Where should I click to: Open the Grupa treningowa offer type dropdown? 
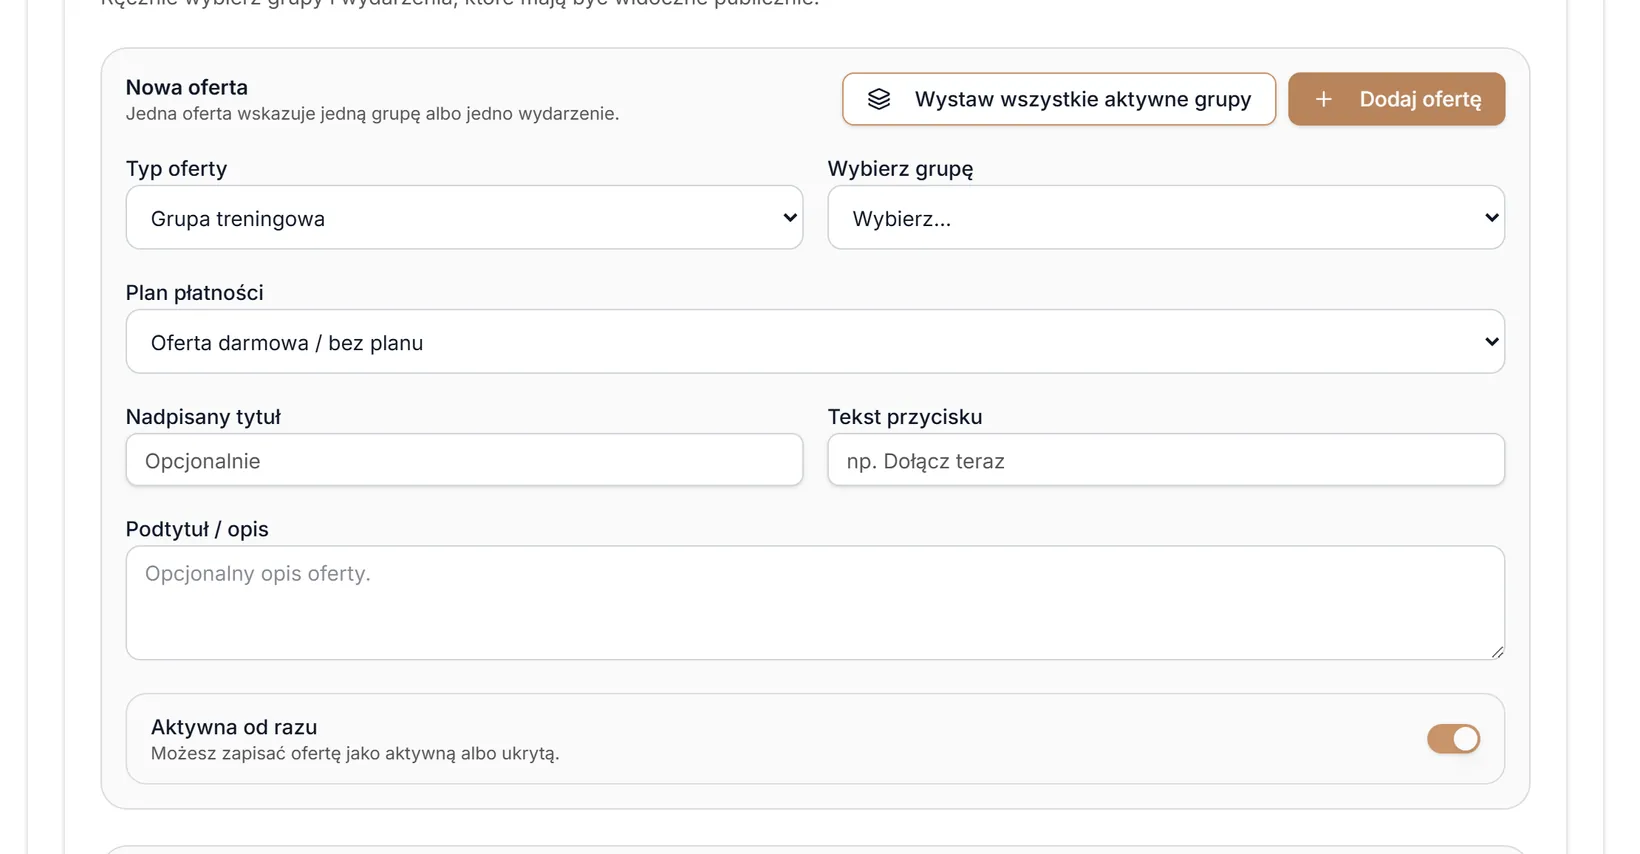[464, 217]
